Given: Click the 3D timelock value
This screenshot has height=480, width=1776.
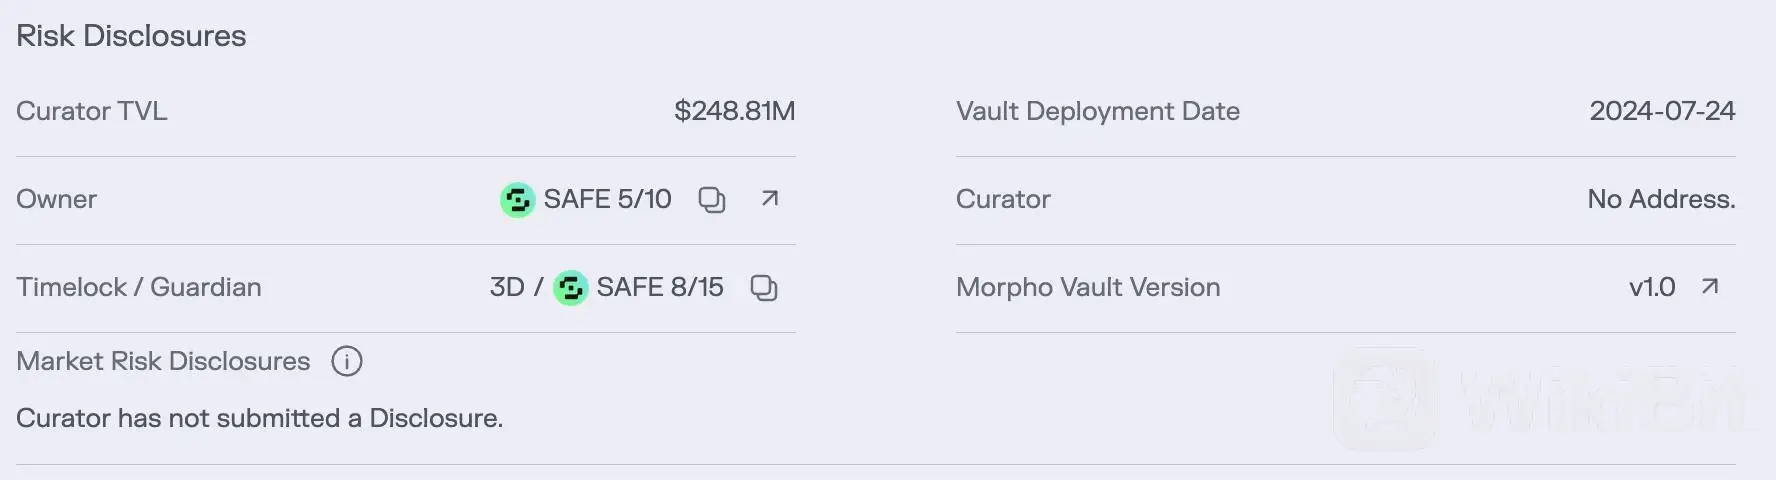Looking at the screenshot, I should 507,287.
